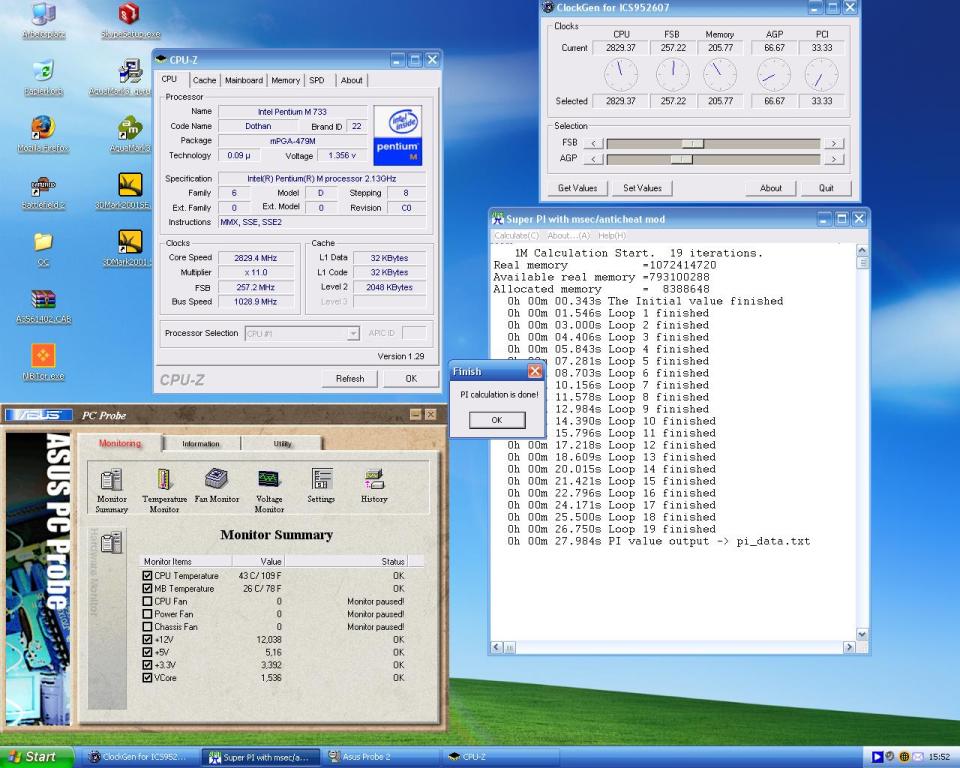Click Set Values in ClockGen
The height and width of the screenshot is (768, 960).
click(x=642, y=188)
